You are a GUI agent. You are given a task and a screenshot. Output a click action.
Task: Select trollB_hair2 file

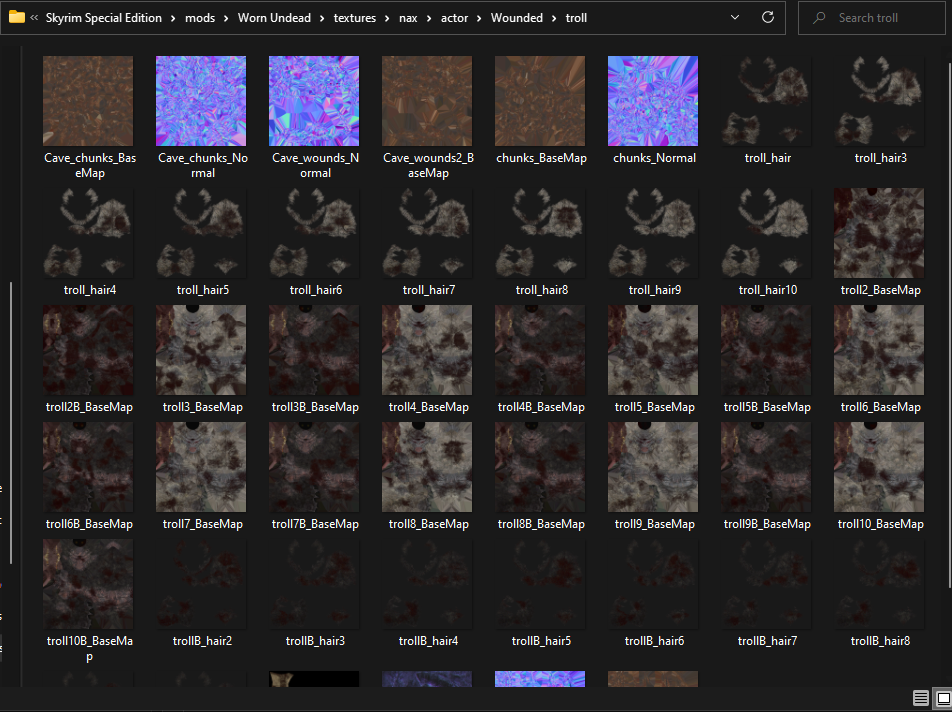(202, 594)
